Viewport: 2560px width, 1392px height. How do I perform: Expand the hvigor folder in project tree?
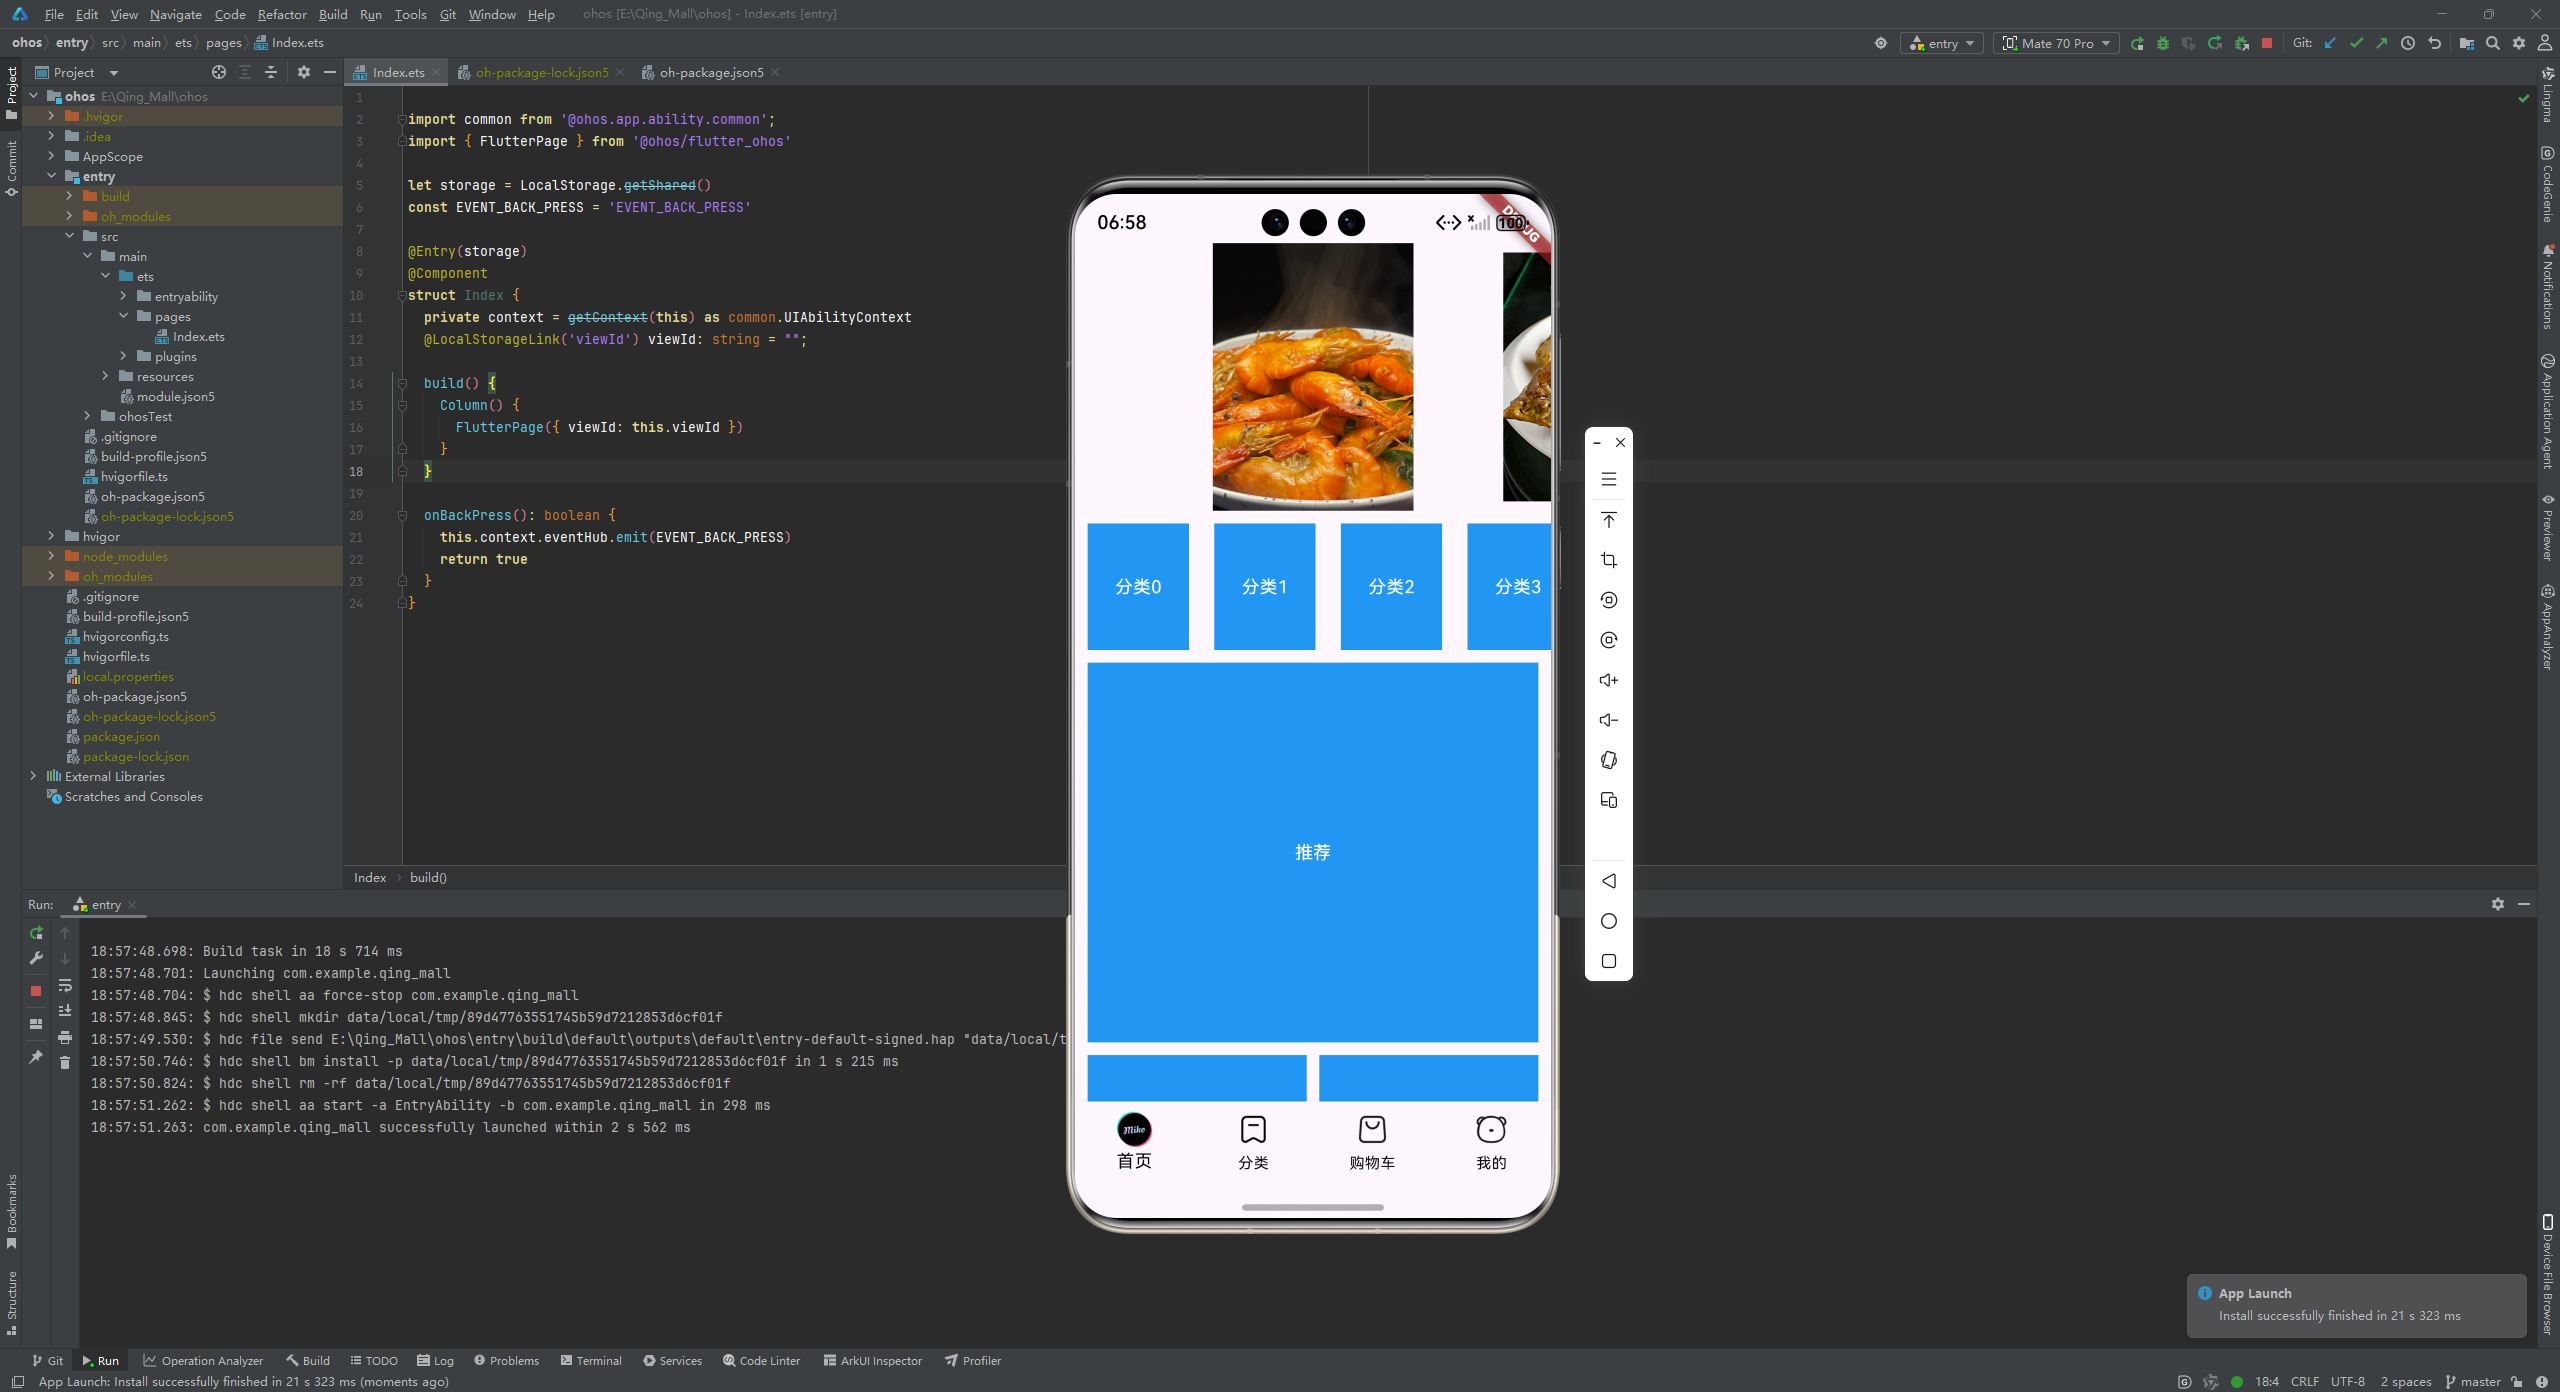[x=51, y=536]
